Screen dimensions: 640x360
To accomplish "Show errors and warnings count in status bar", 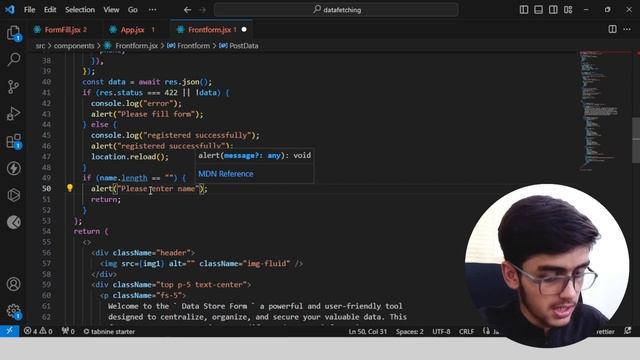I will pos(38,331).
